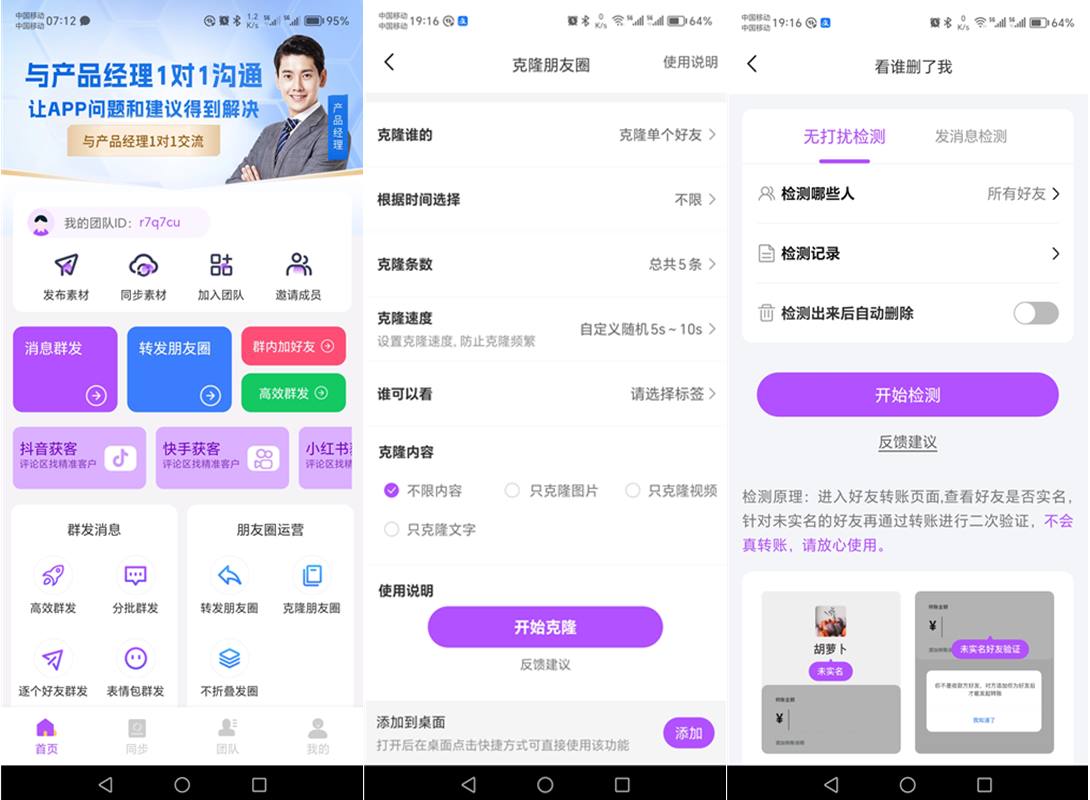The height and width of the screenshot is (800, 1090).
Task: Open the 不折叠发圈 layers icon
Action: [229, 658]
